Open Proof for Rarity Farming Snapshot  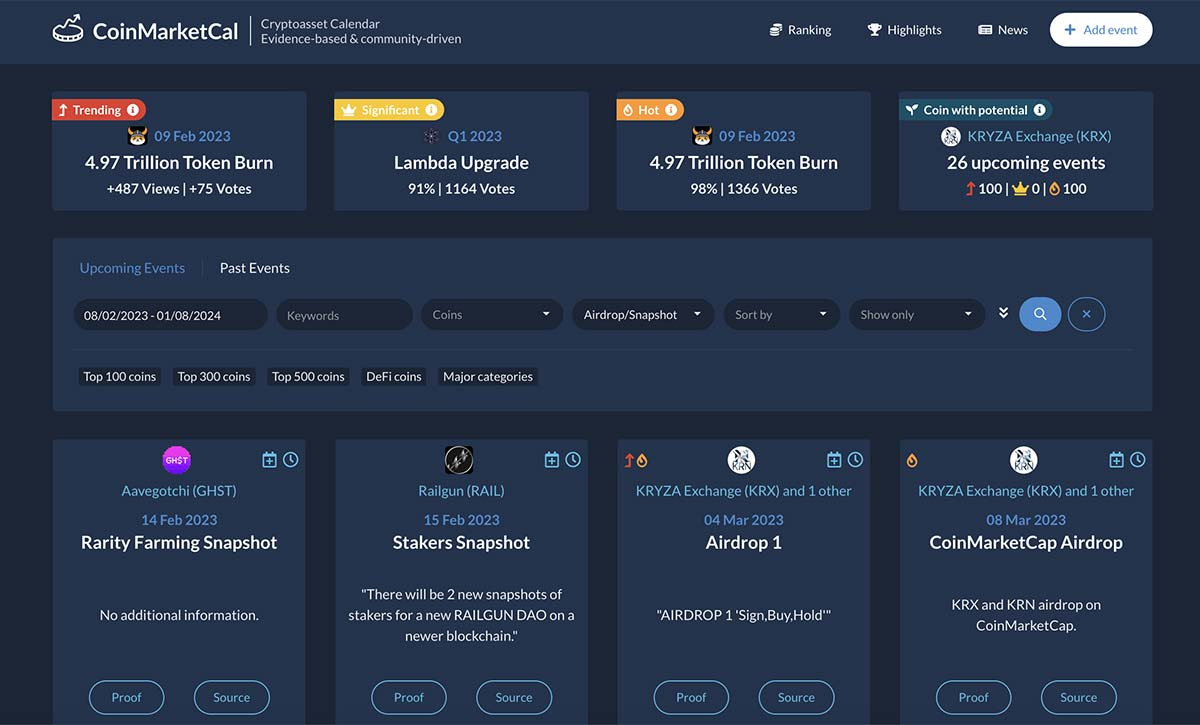(126, 697)
